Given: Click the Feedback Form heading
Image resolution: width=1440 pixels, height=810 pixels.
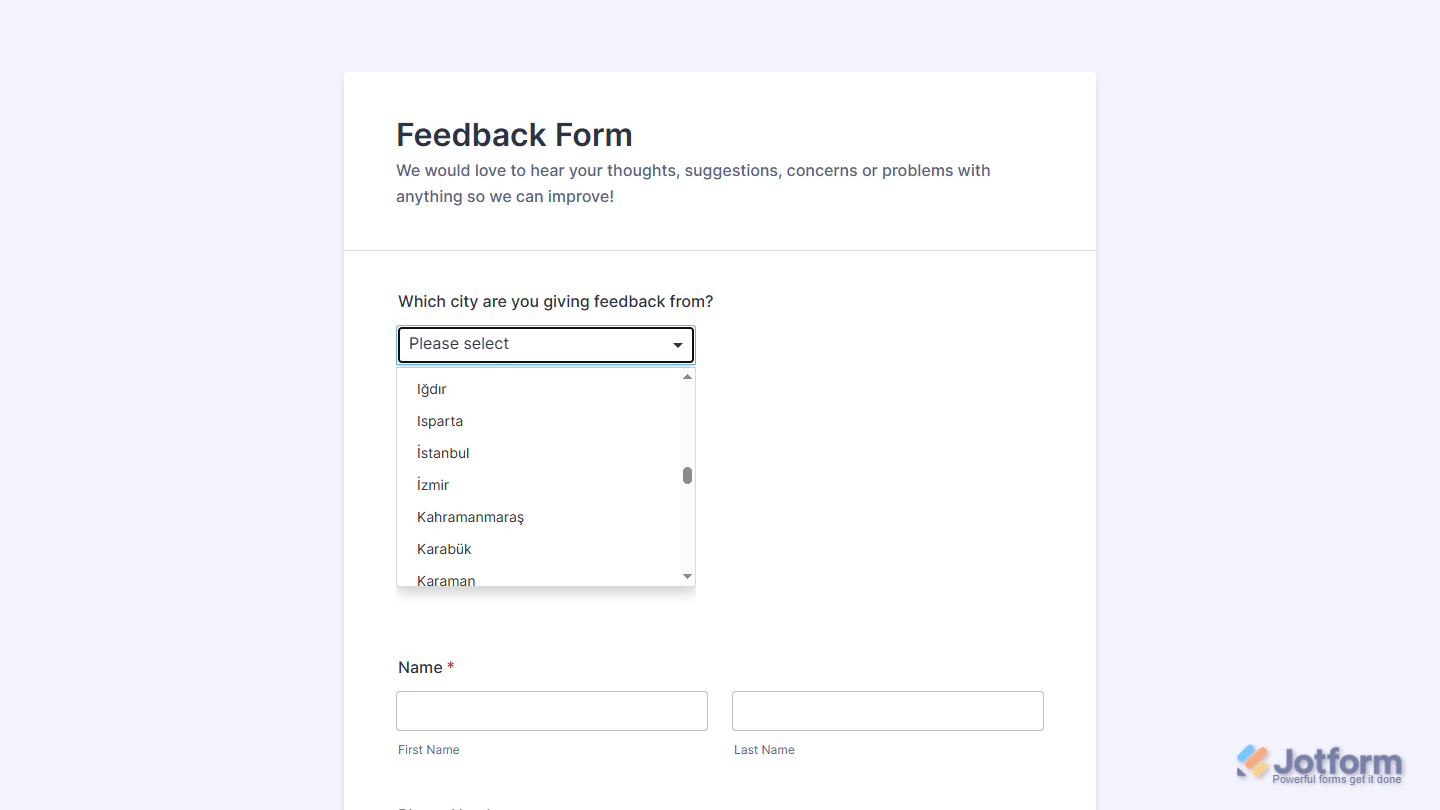Looking at the screenshot, I should point(514,134).
